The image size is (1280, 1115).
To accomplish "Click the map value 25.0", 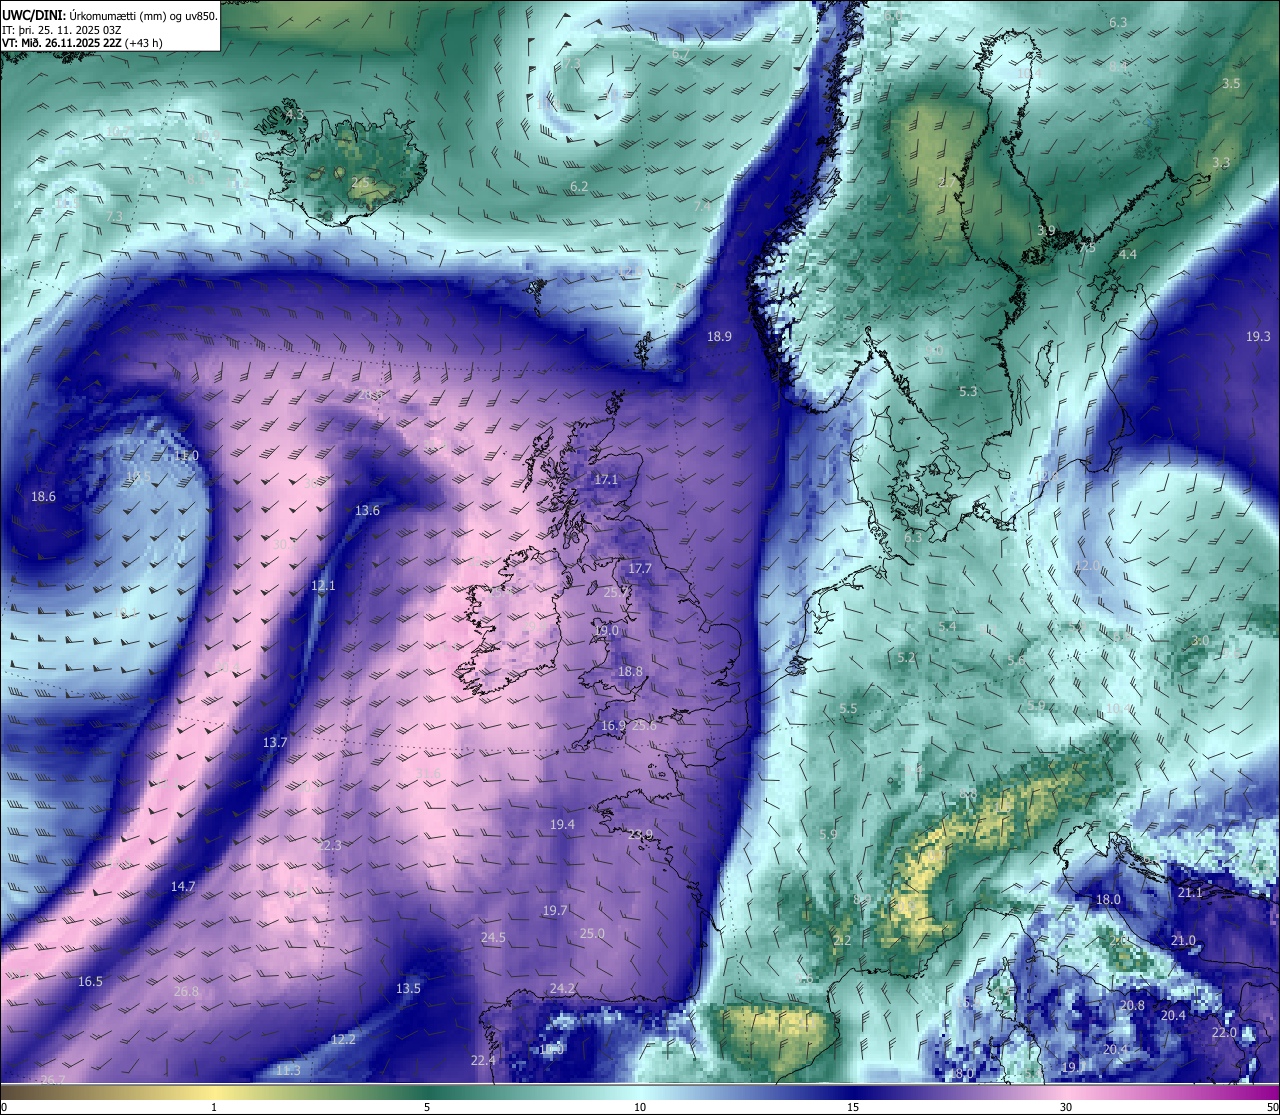I will coord(592,934).
